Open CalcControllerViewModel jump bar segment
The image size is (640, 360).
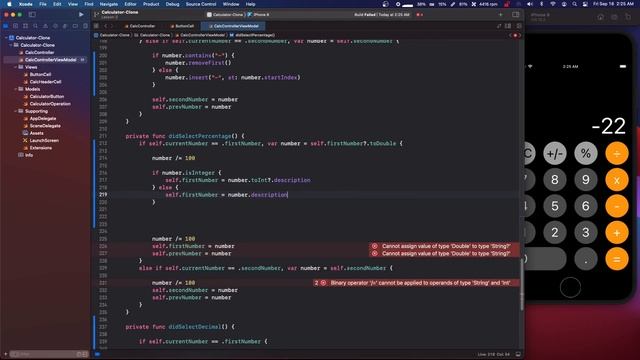(200, 35)
